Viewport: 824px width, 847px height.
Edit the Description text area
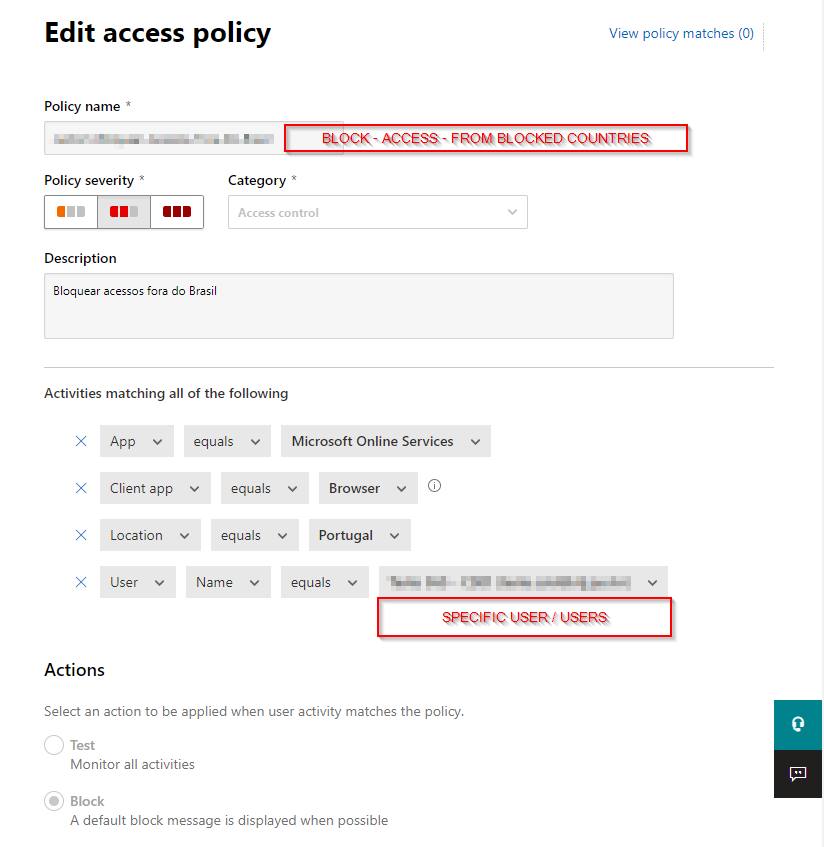click(360, 307)
